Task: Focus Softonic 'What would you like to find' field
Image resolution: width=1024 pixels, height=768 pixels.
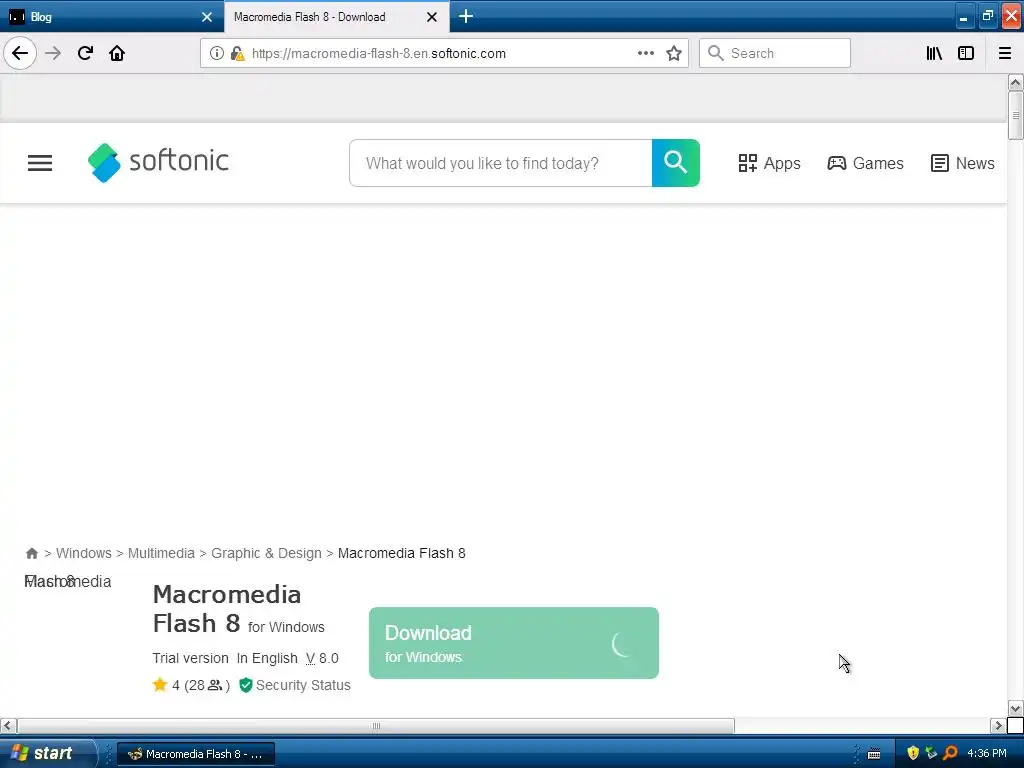Action: tap(501, 163)
